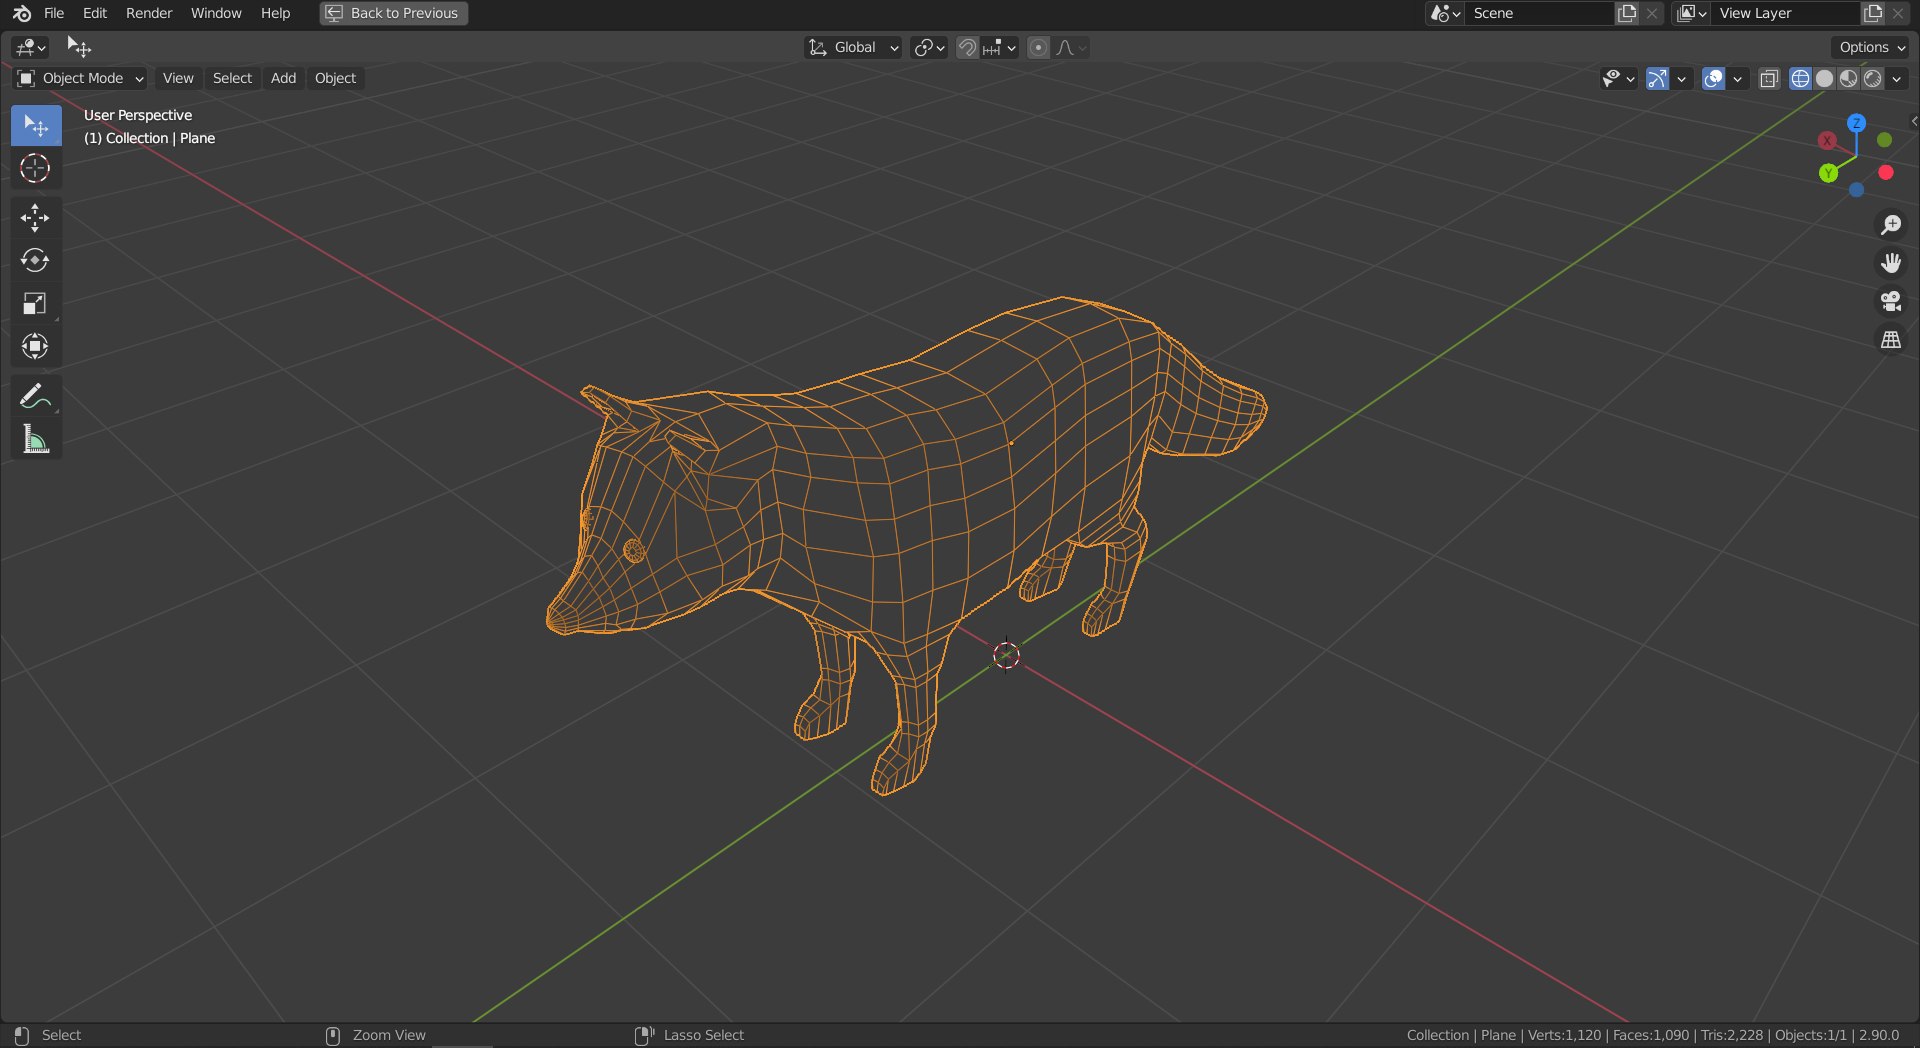Image resolution: width=1920 pixels, height=1048 pixels.
Task: Click the Scene name field
Action: (1538, 13)
